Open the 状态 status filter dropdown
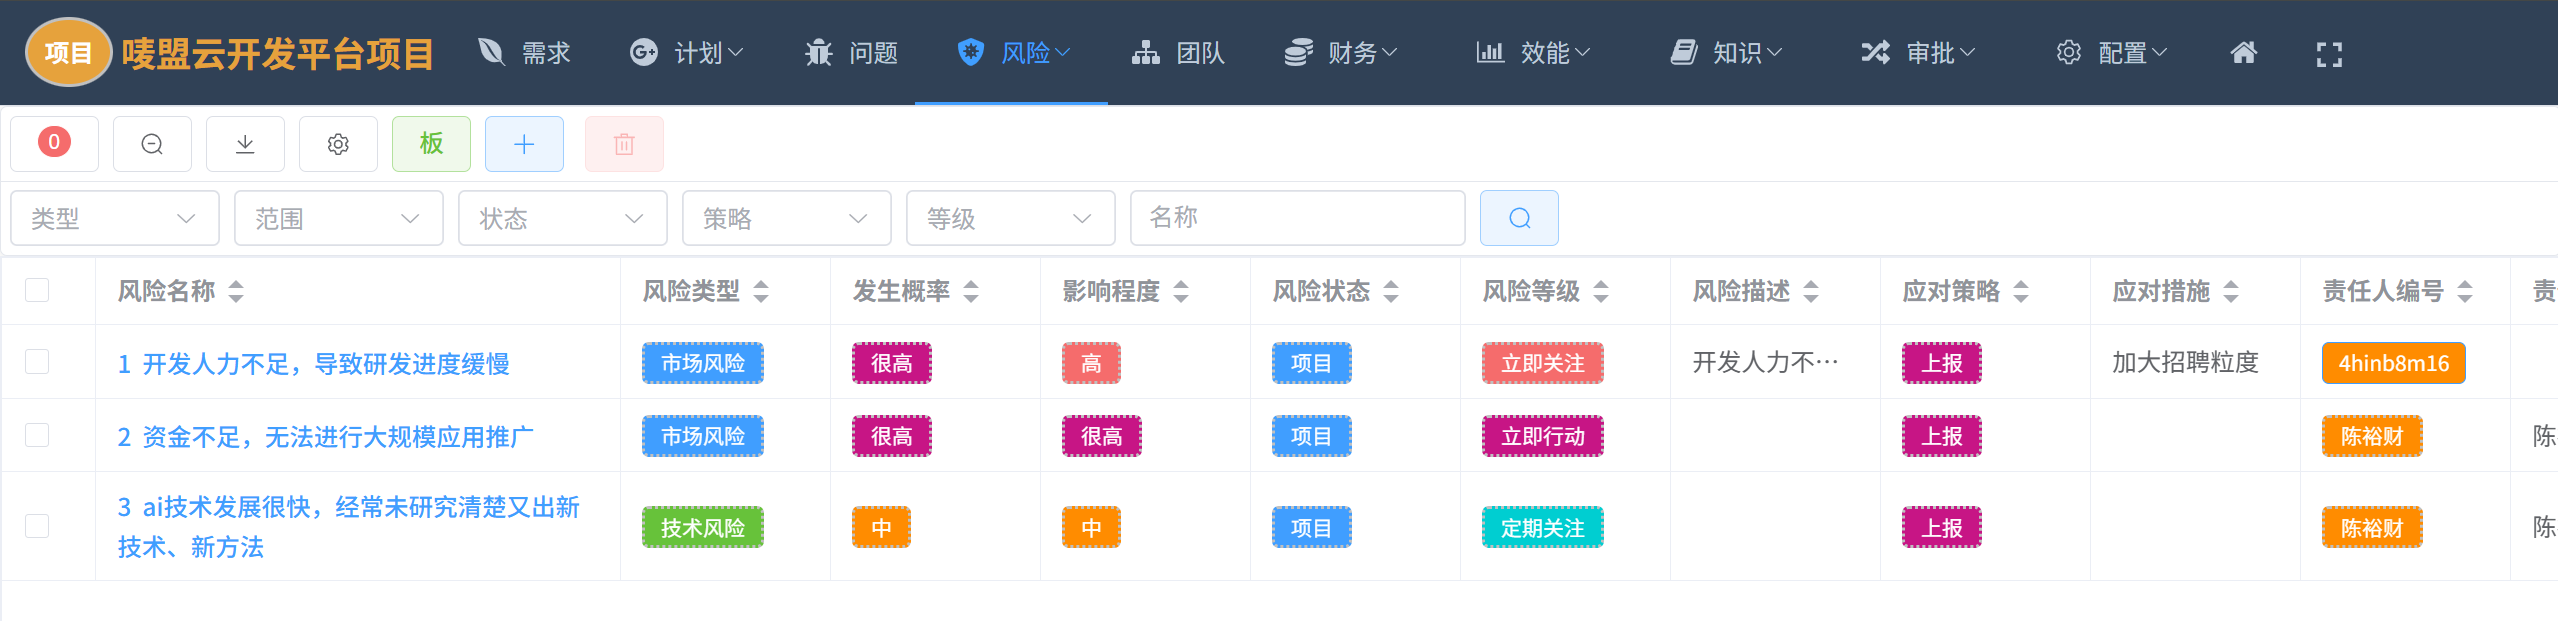The height and width of the screenshot is (621, 2558). 562,218
